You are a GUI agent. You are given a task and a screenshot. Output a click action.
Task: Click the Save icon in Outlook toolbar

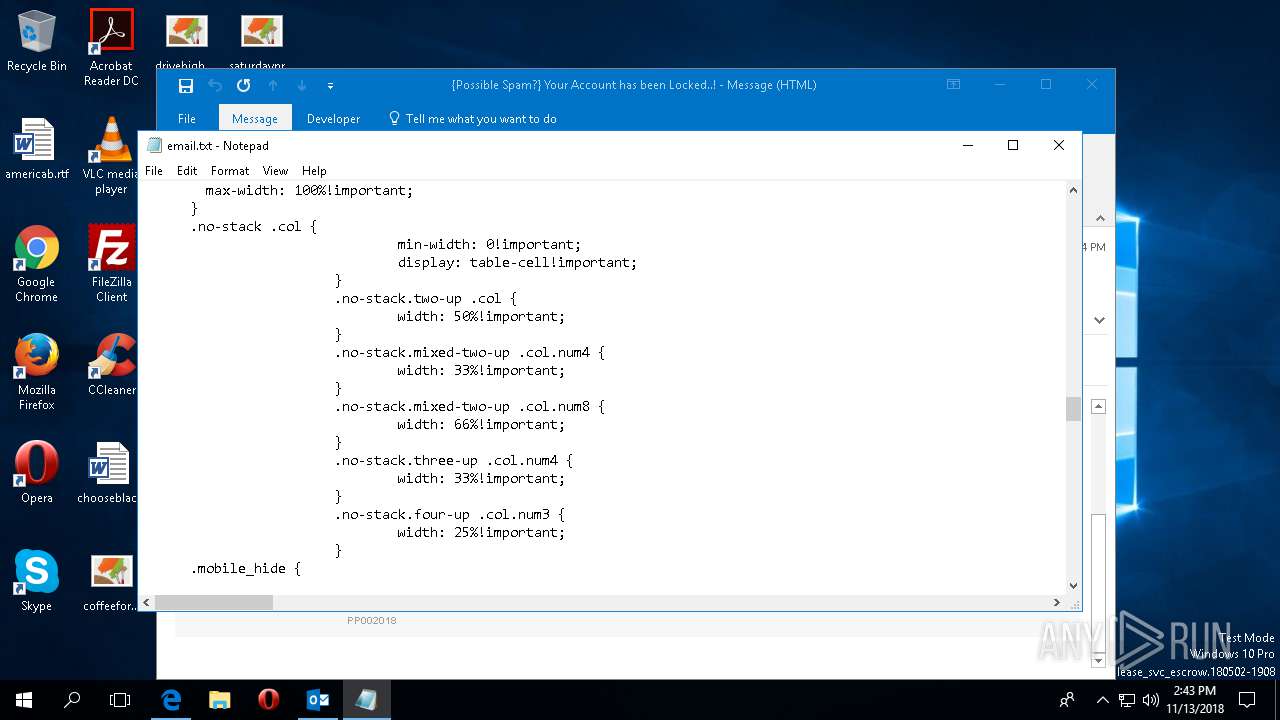click(186, 86)
